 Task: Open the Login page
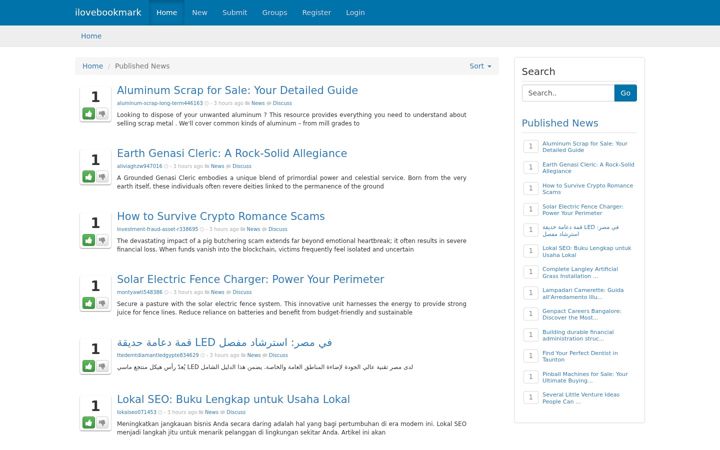coord(355,12)
